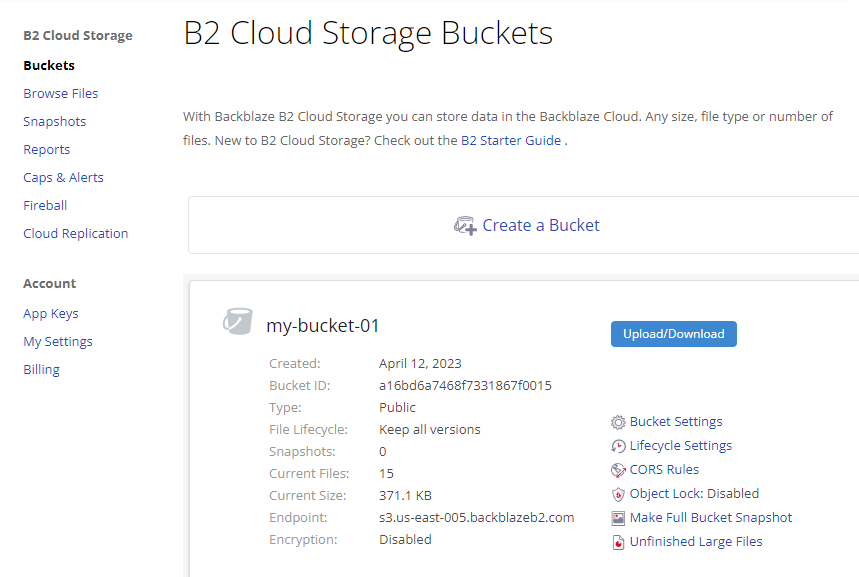The image size is (859, 577).
Task: Open Browse Files in the sidebar
Action: click(x=61, y=94)
